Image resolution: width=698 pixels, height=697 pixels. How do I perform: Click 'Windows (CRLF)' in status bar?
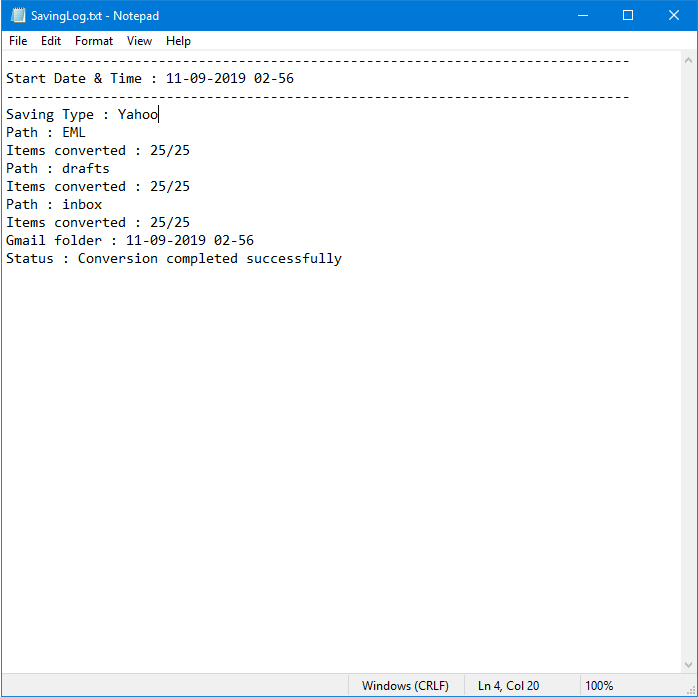coord(405,685)
